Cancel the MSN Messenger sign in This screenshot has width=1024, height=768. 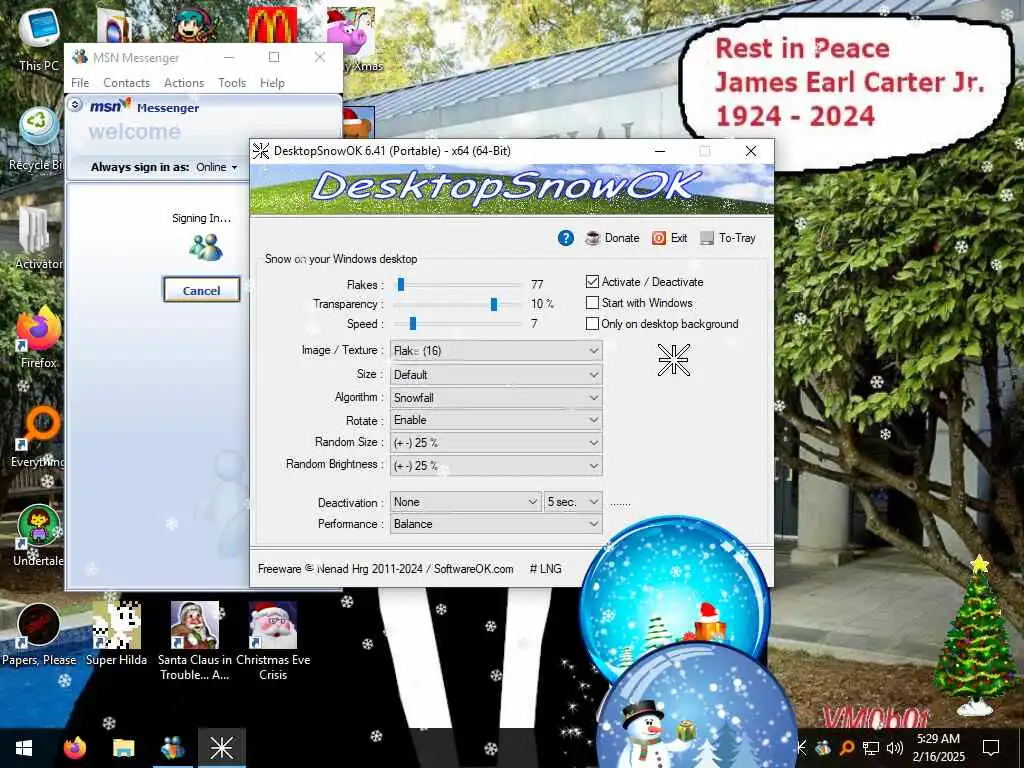click(201, 290)
